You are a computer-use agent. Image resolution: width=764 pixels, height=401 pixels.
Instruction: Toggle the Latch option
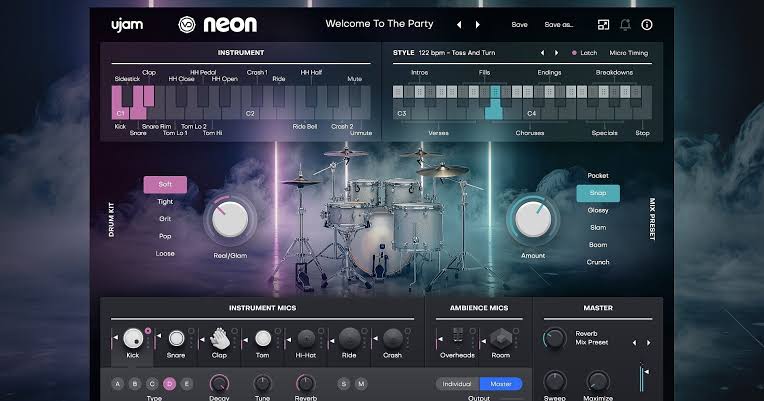coord(584,53)
